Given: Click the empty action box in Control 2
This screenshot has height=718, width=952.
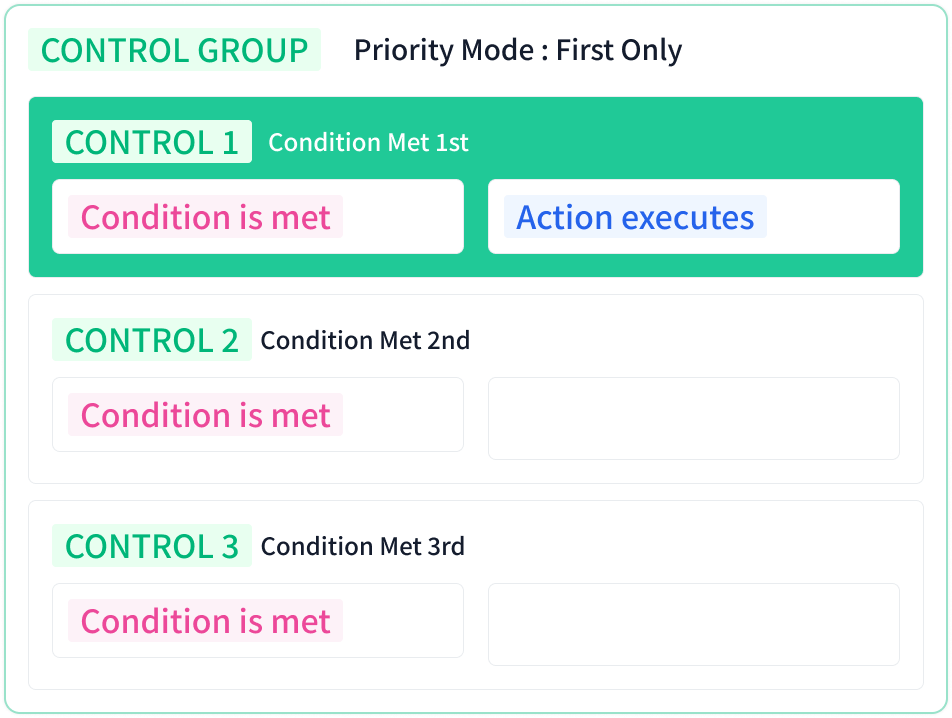Looking at the screenshot, I should [x=694, y=418].
